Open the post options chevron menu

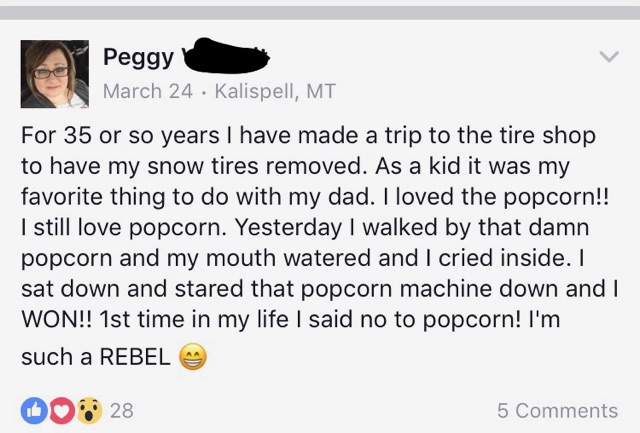(608, 59)
